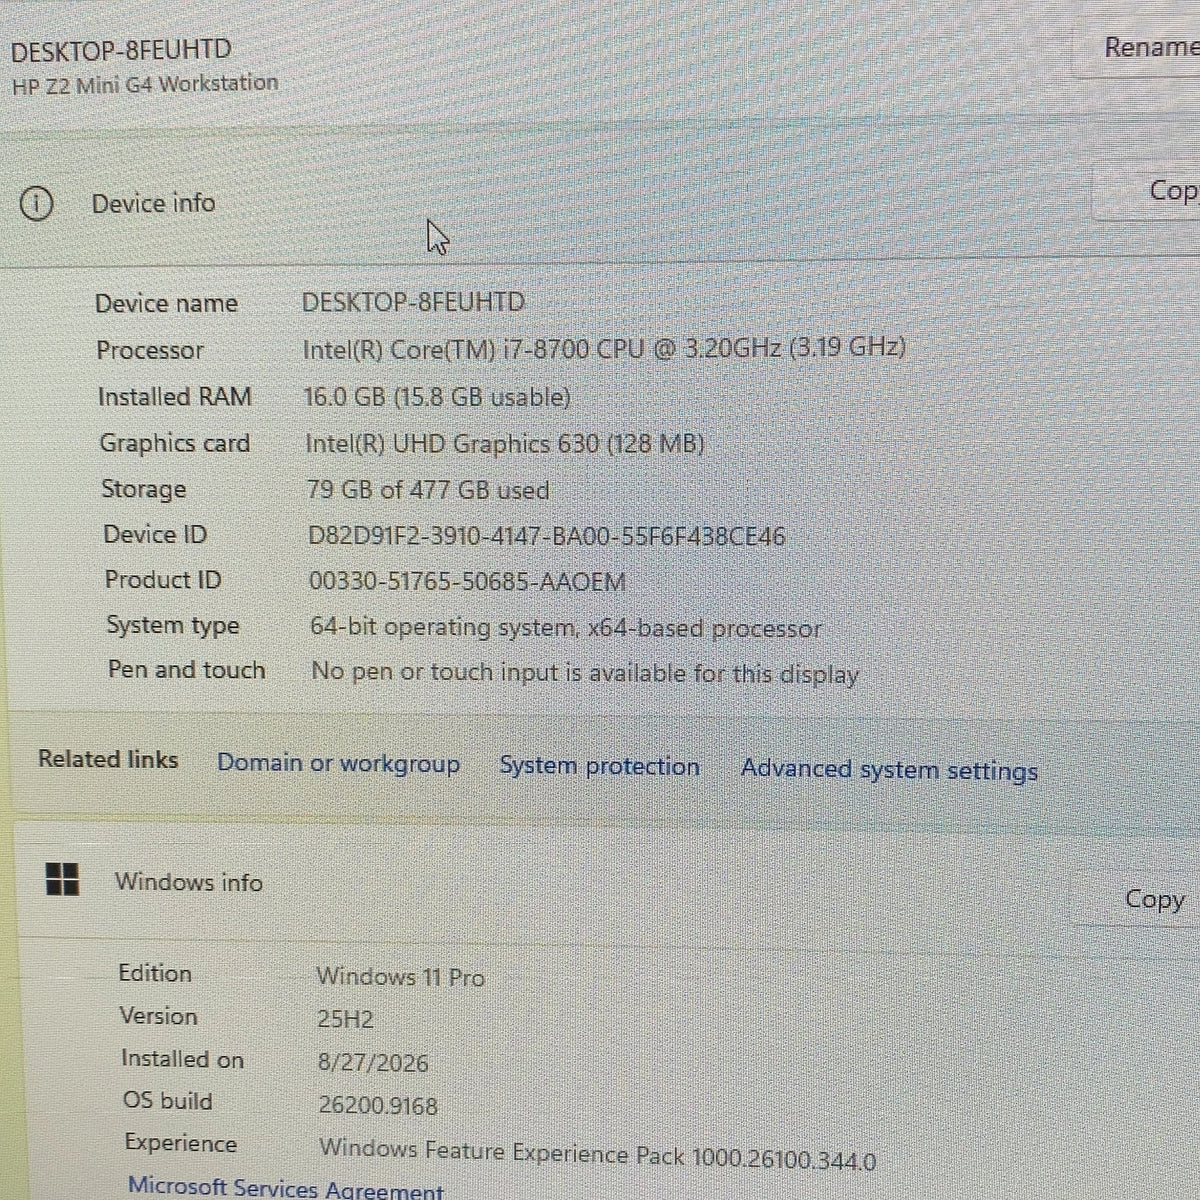Open Microsoft Services Agreement link
Image resolution: width=1200 pixels, height=1200 pixels.
pos(285,1188)
